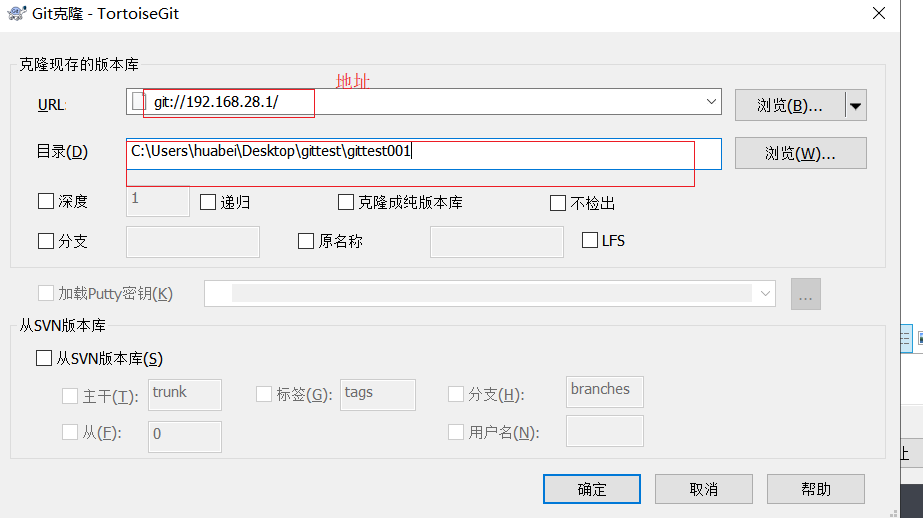Click the Putty key ellipsis button
The image size is (923, 518).
click(806, 294)
